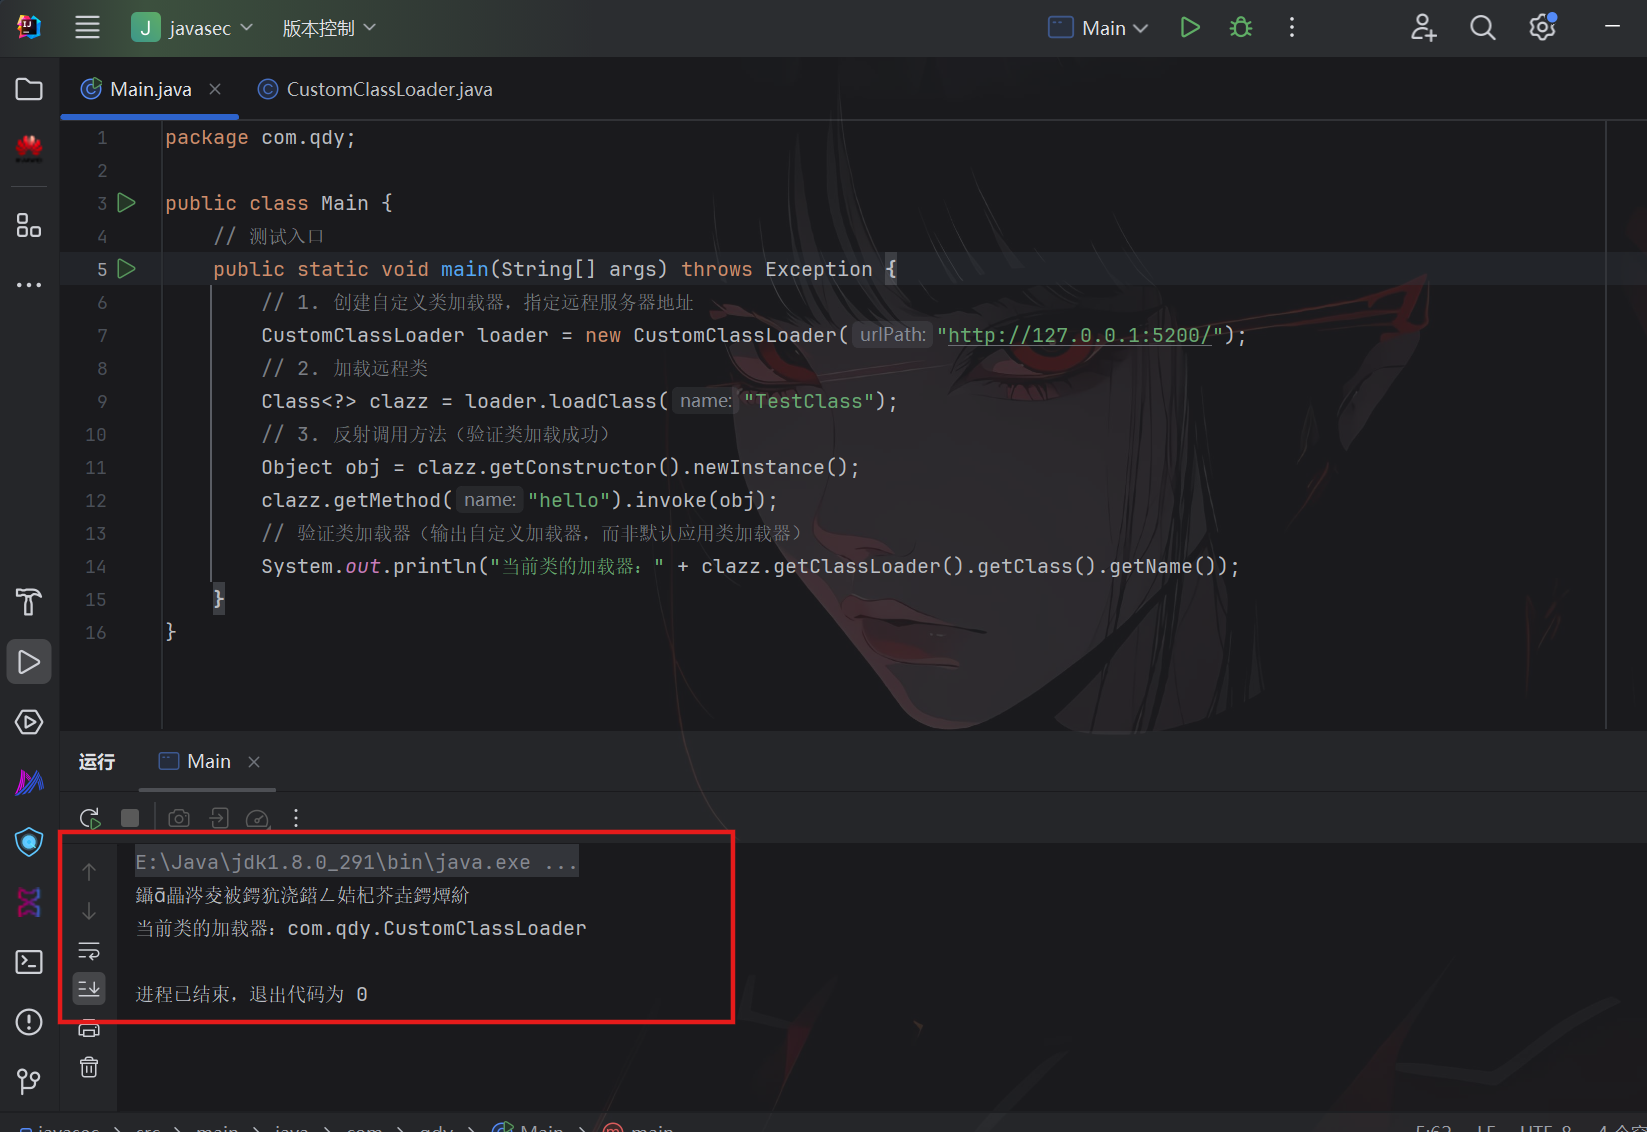Open the Terminal tool window

tap(29, 962)
